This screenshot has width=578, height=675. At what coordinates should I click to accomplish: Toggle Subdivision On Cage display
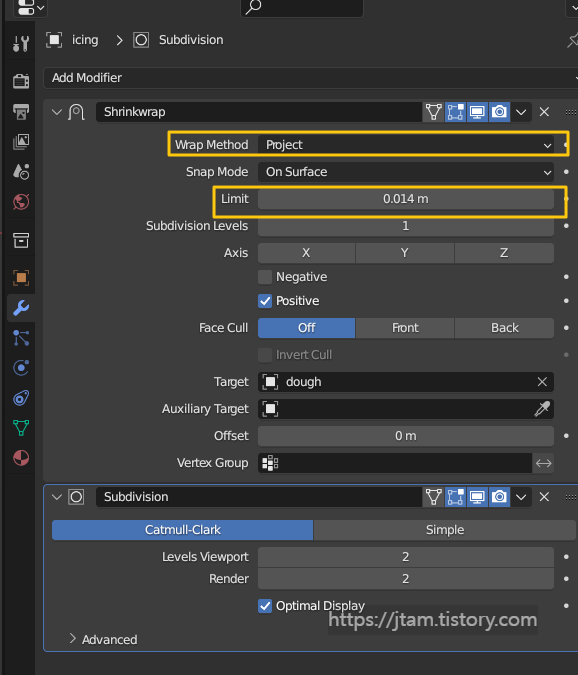(x=433, y=497)
